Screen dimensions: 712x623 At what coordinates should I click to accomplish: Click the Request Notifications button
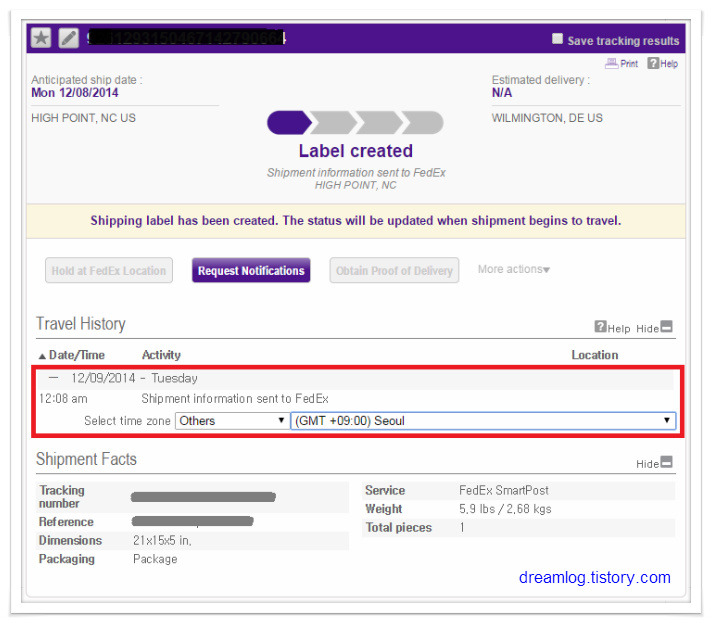251,271
